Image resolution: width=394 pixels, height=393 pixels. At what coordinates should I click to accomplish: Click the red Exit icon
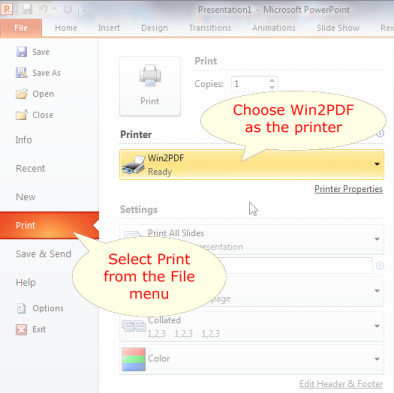point(21,329)
